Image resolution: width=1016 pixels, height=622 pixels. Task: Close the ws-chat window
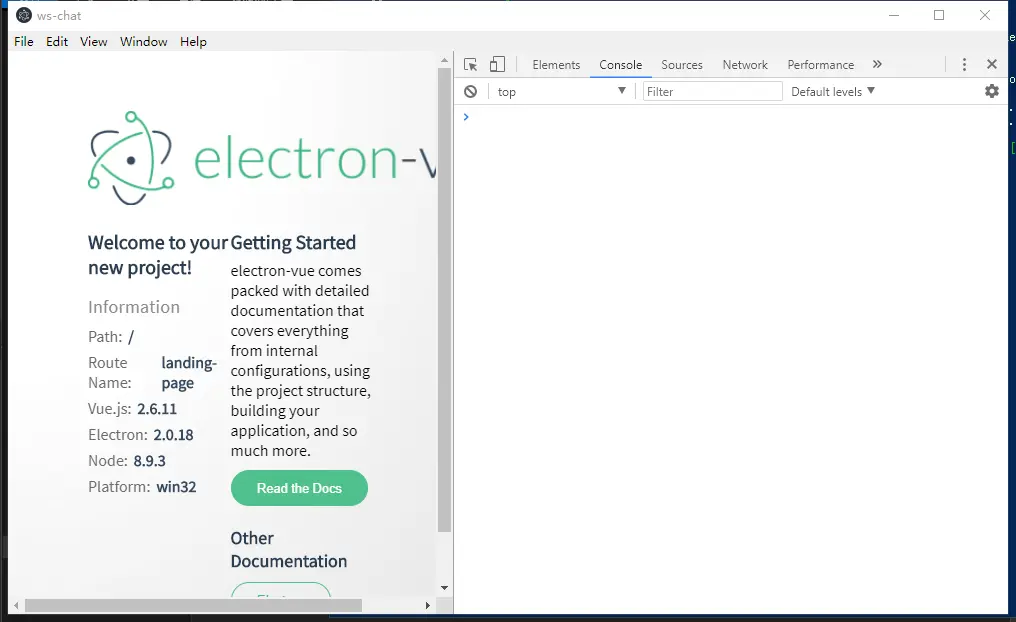pos(984,15)
